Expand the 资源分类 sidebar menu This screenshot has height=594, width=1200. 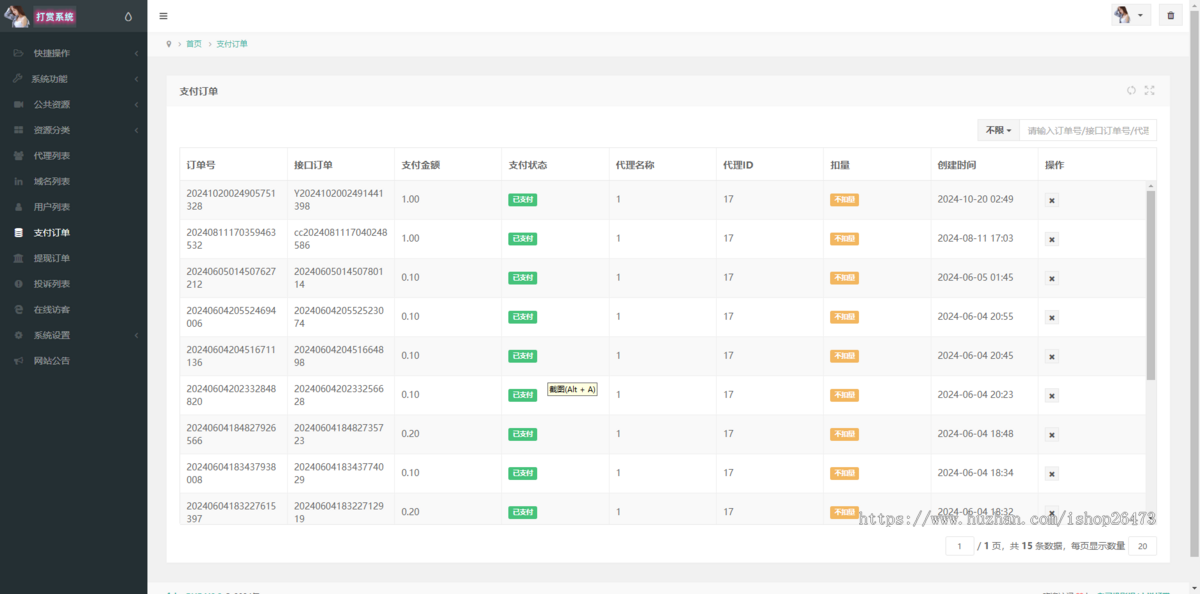tap(74, 130)
